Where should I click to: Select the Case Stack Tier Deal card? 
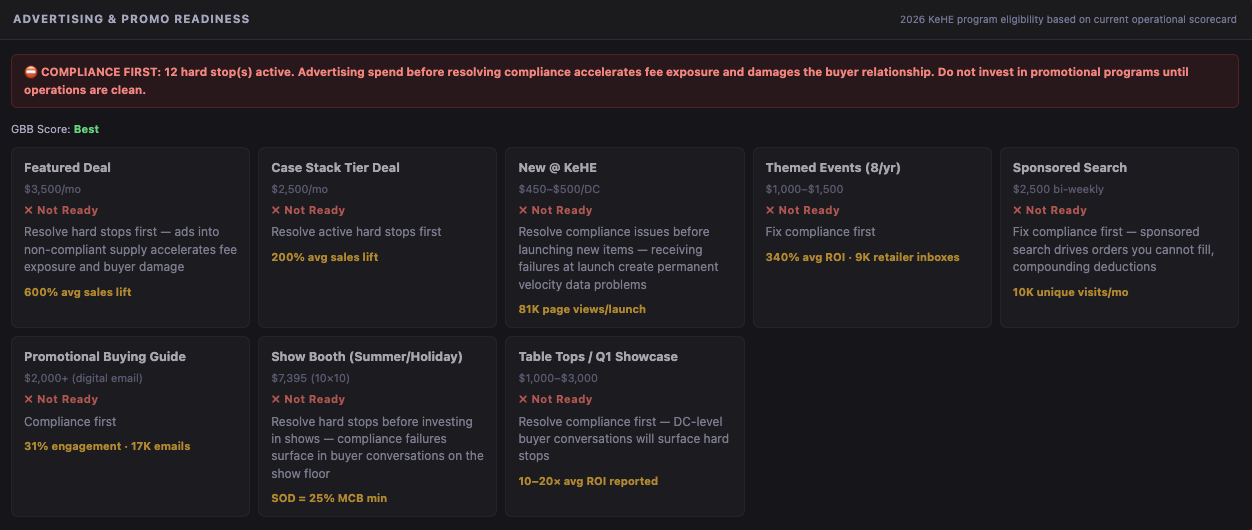377,238
